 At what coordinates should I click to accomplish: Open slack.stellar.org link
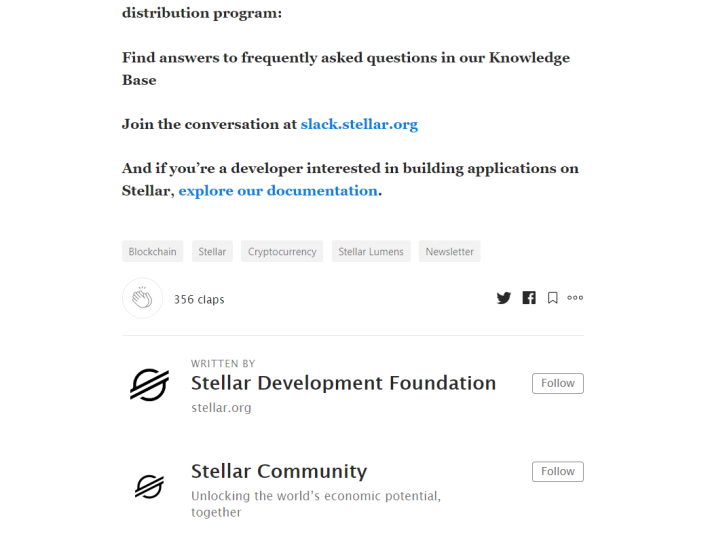(x=359, y=124)
